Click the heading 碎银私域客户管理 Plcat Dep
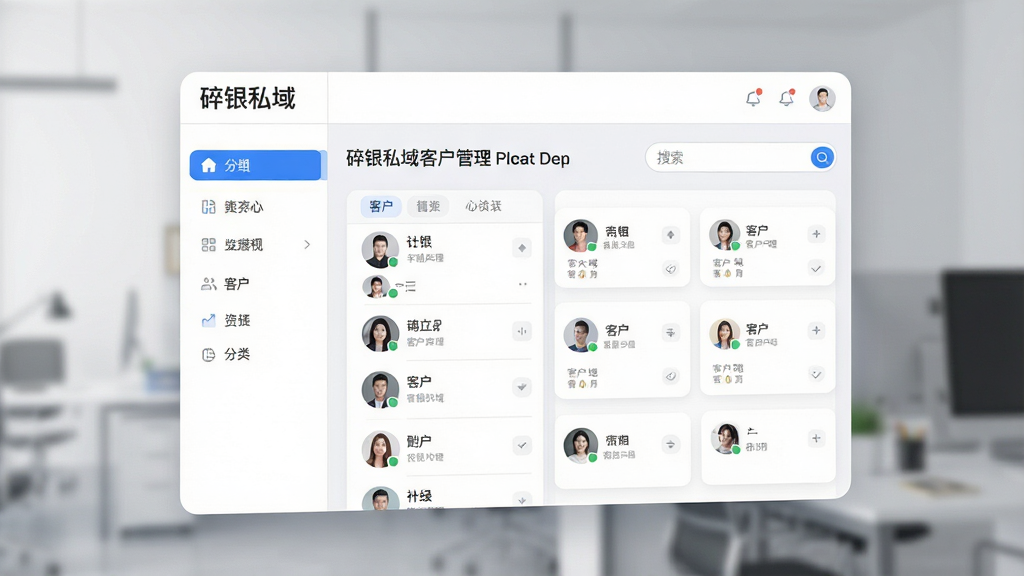The height and width of the screenshot is (576, 1024). [458, 158]
